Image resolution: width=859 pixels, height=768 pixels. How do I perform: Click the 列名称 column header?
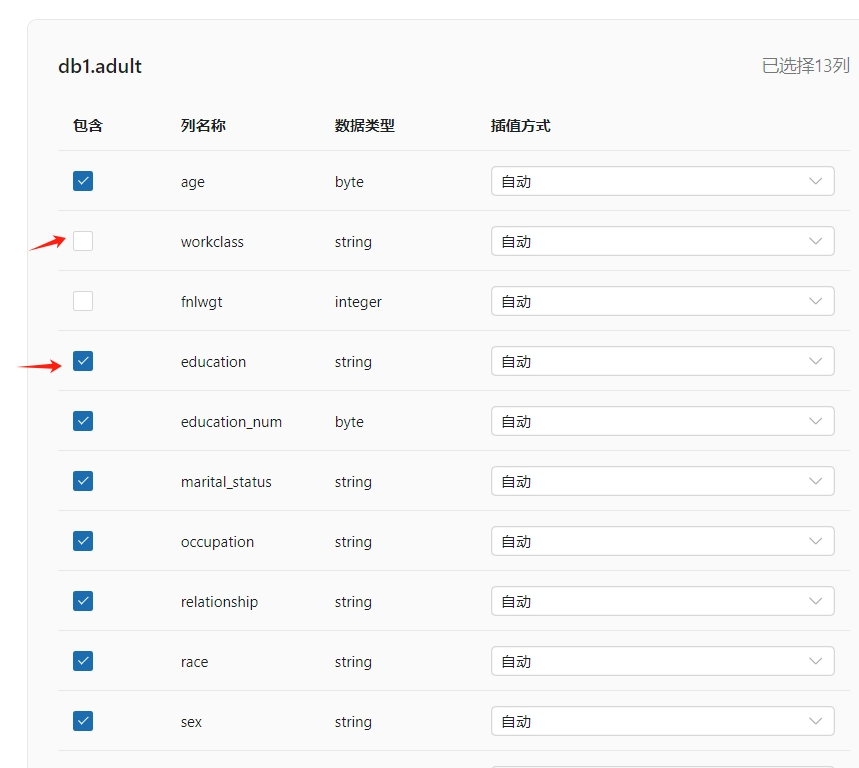click(203, 125)
